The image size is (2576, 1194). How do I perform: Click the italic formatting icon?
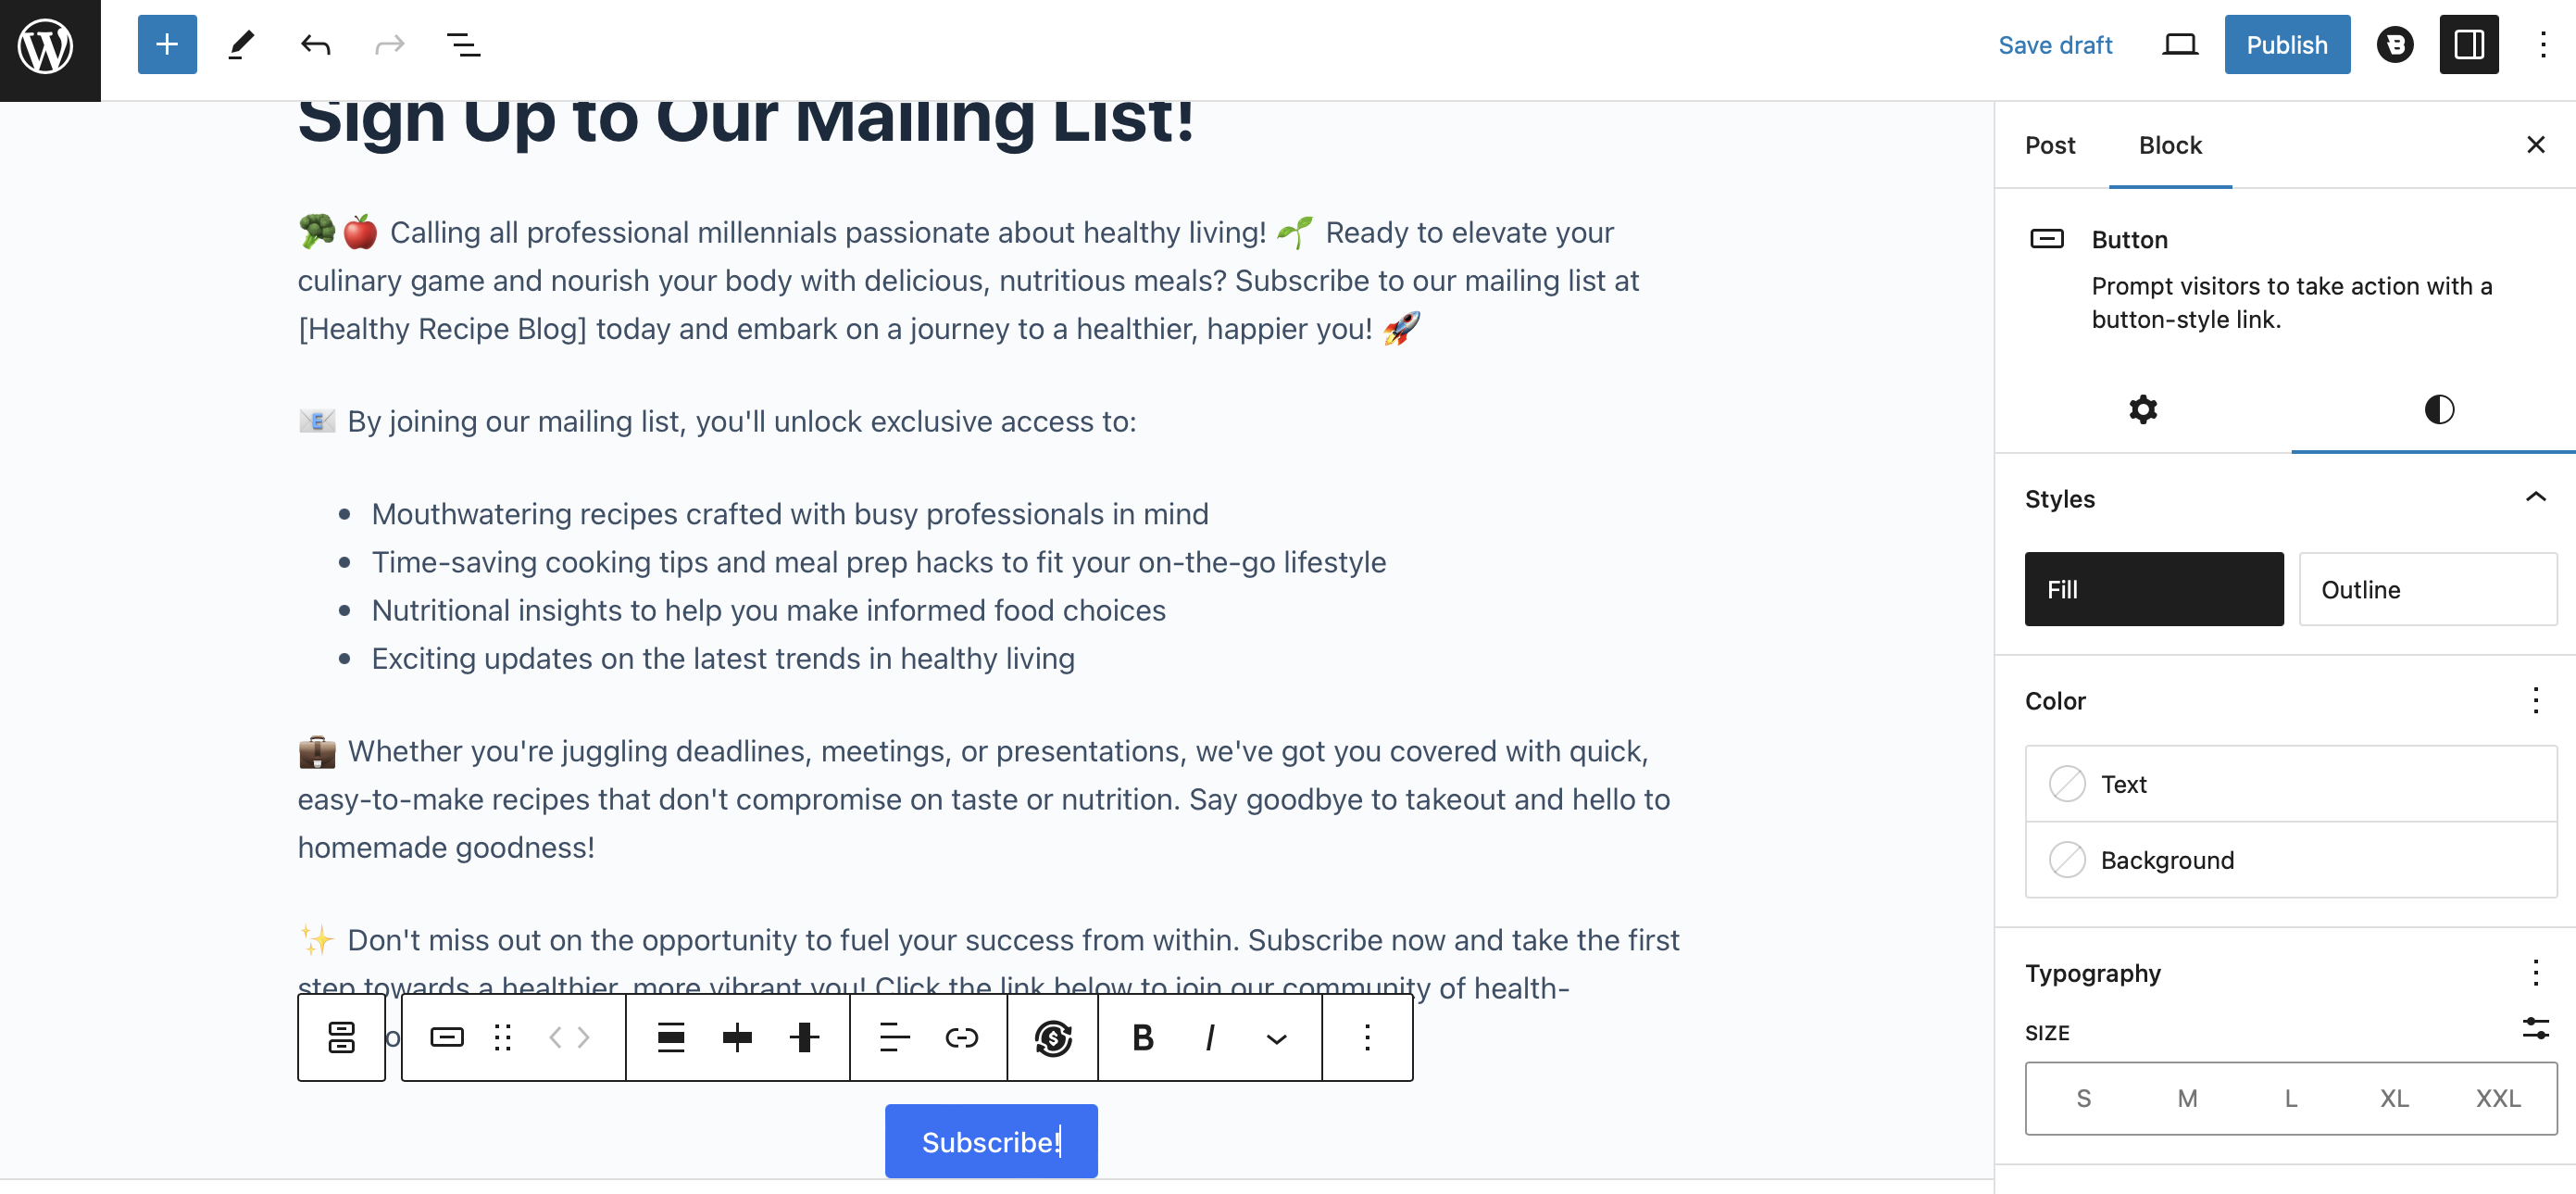1211,1037
